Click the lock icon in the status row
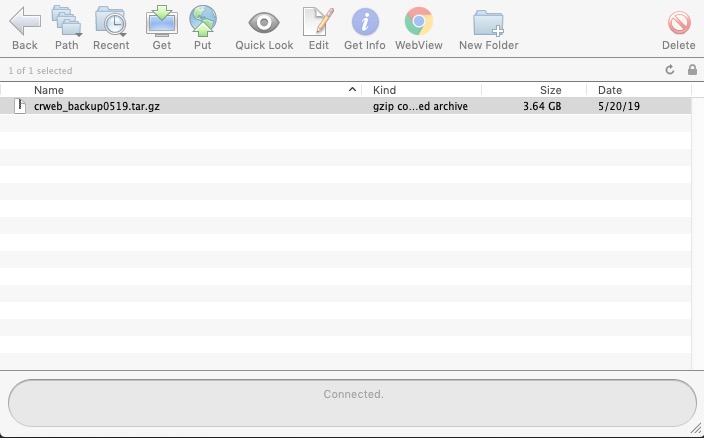 692,70
